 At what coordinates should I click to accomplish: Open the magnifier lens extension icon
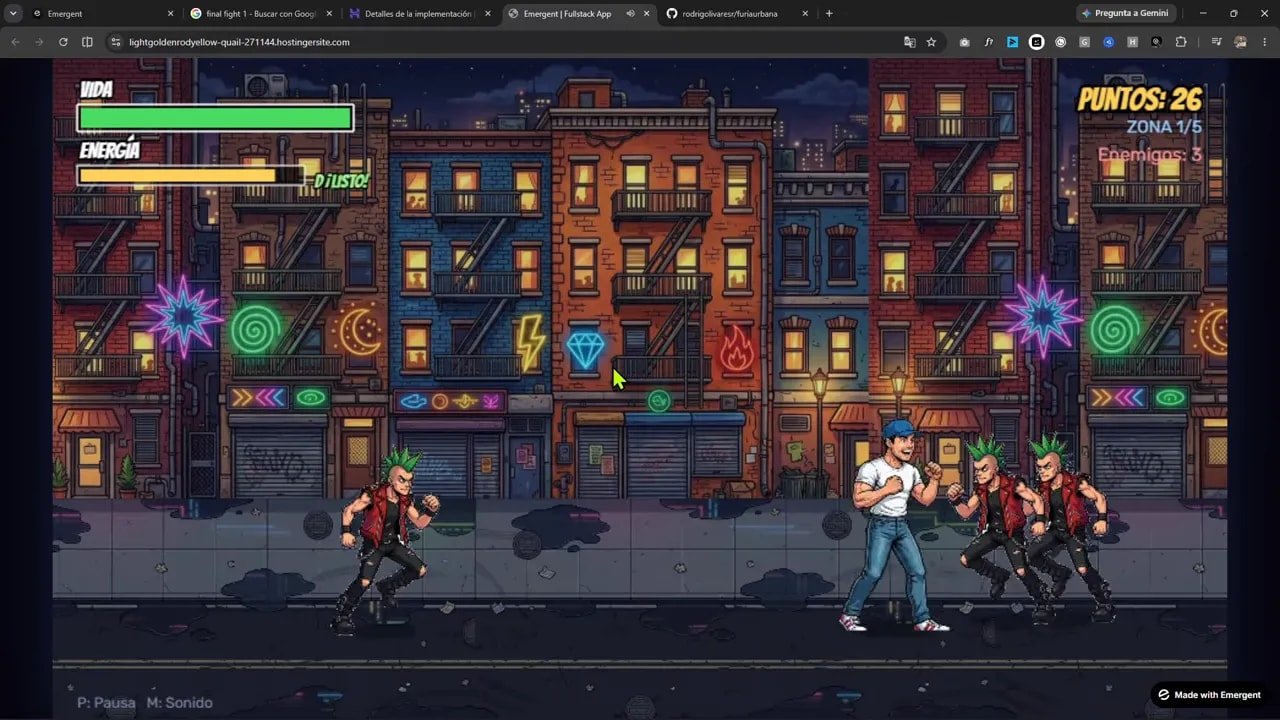[x=1156, y=42]
